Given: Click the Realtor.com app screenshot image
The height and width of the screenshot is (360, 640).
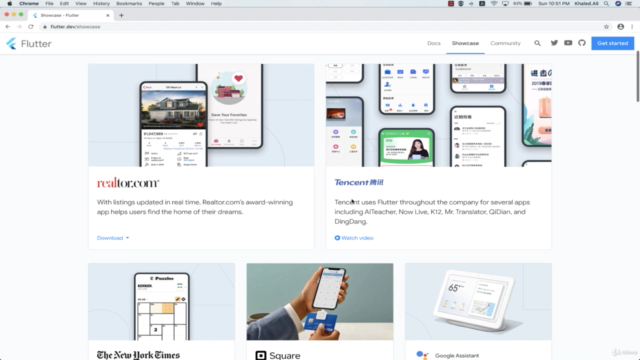Looking at the screenshot, I should (201, 115).
